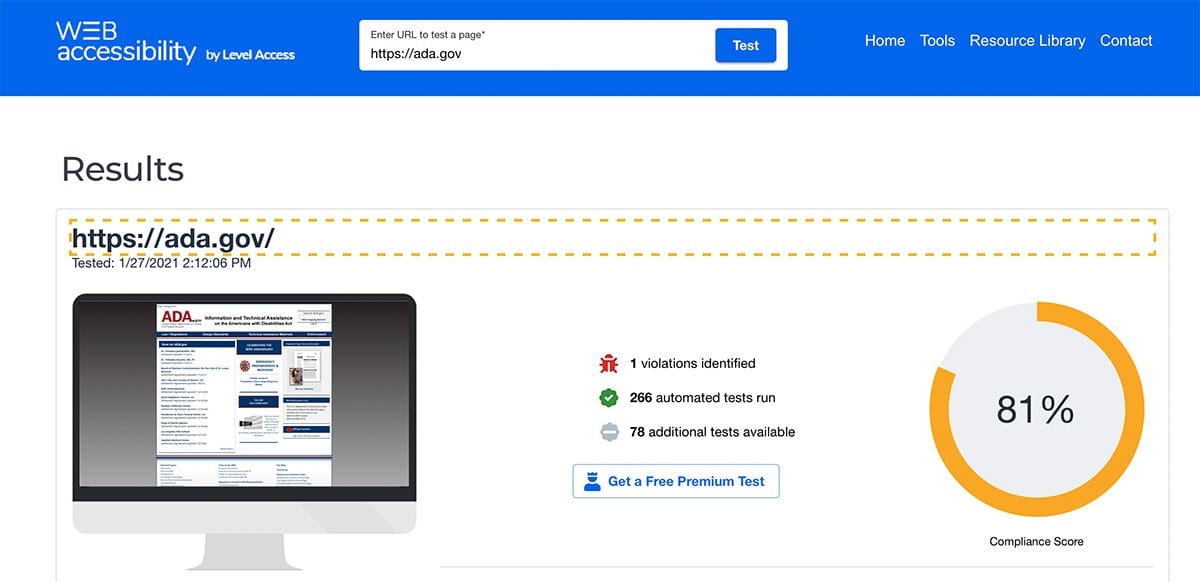1200x582 pixels.
Task: Open the Resource Library menu item
Action: click(x=1027, y=41)
